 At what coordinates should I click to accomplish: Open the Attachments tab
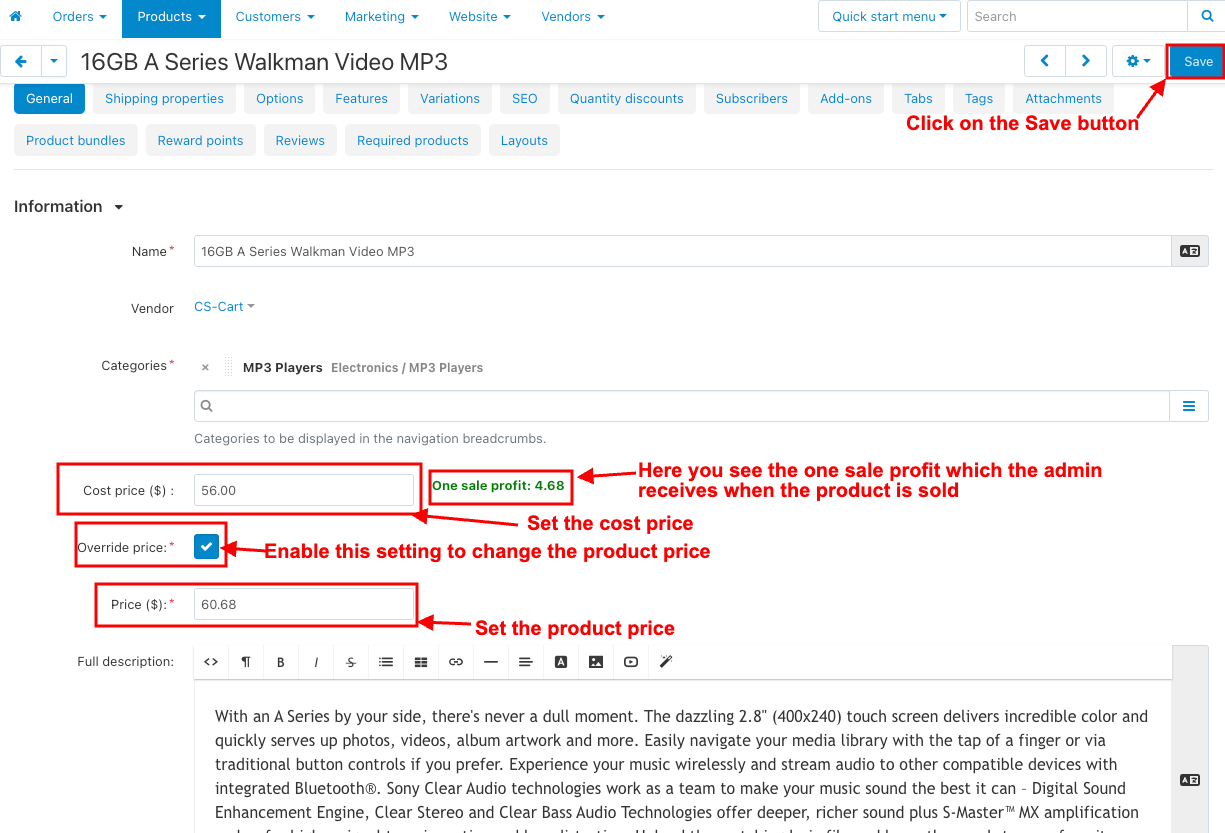click(x=1063, y=98)
